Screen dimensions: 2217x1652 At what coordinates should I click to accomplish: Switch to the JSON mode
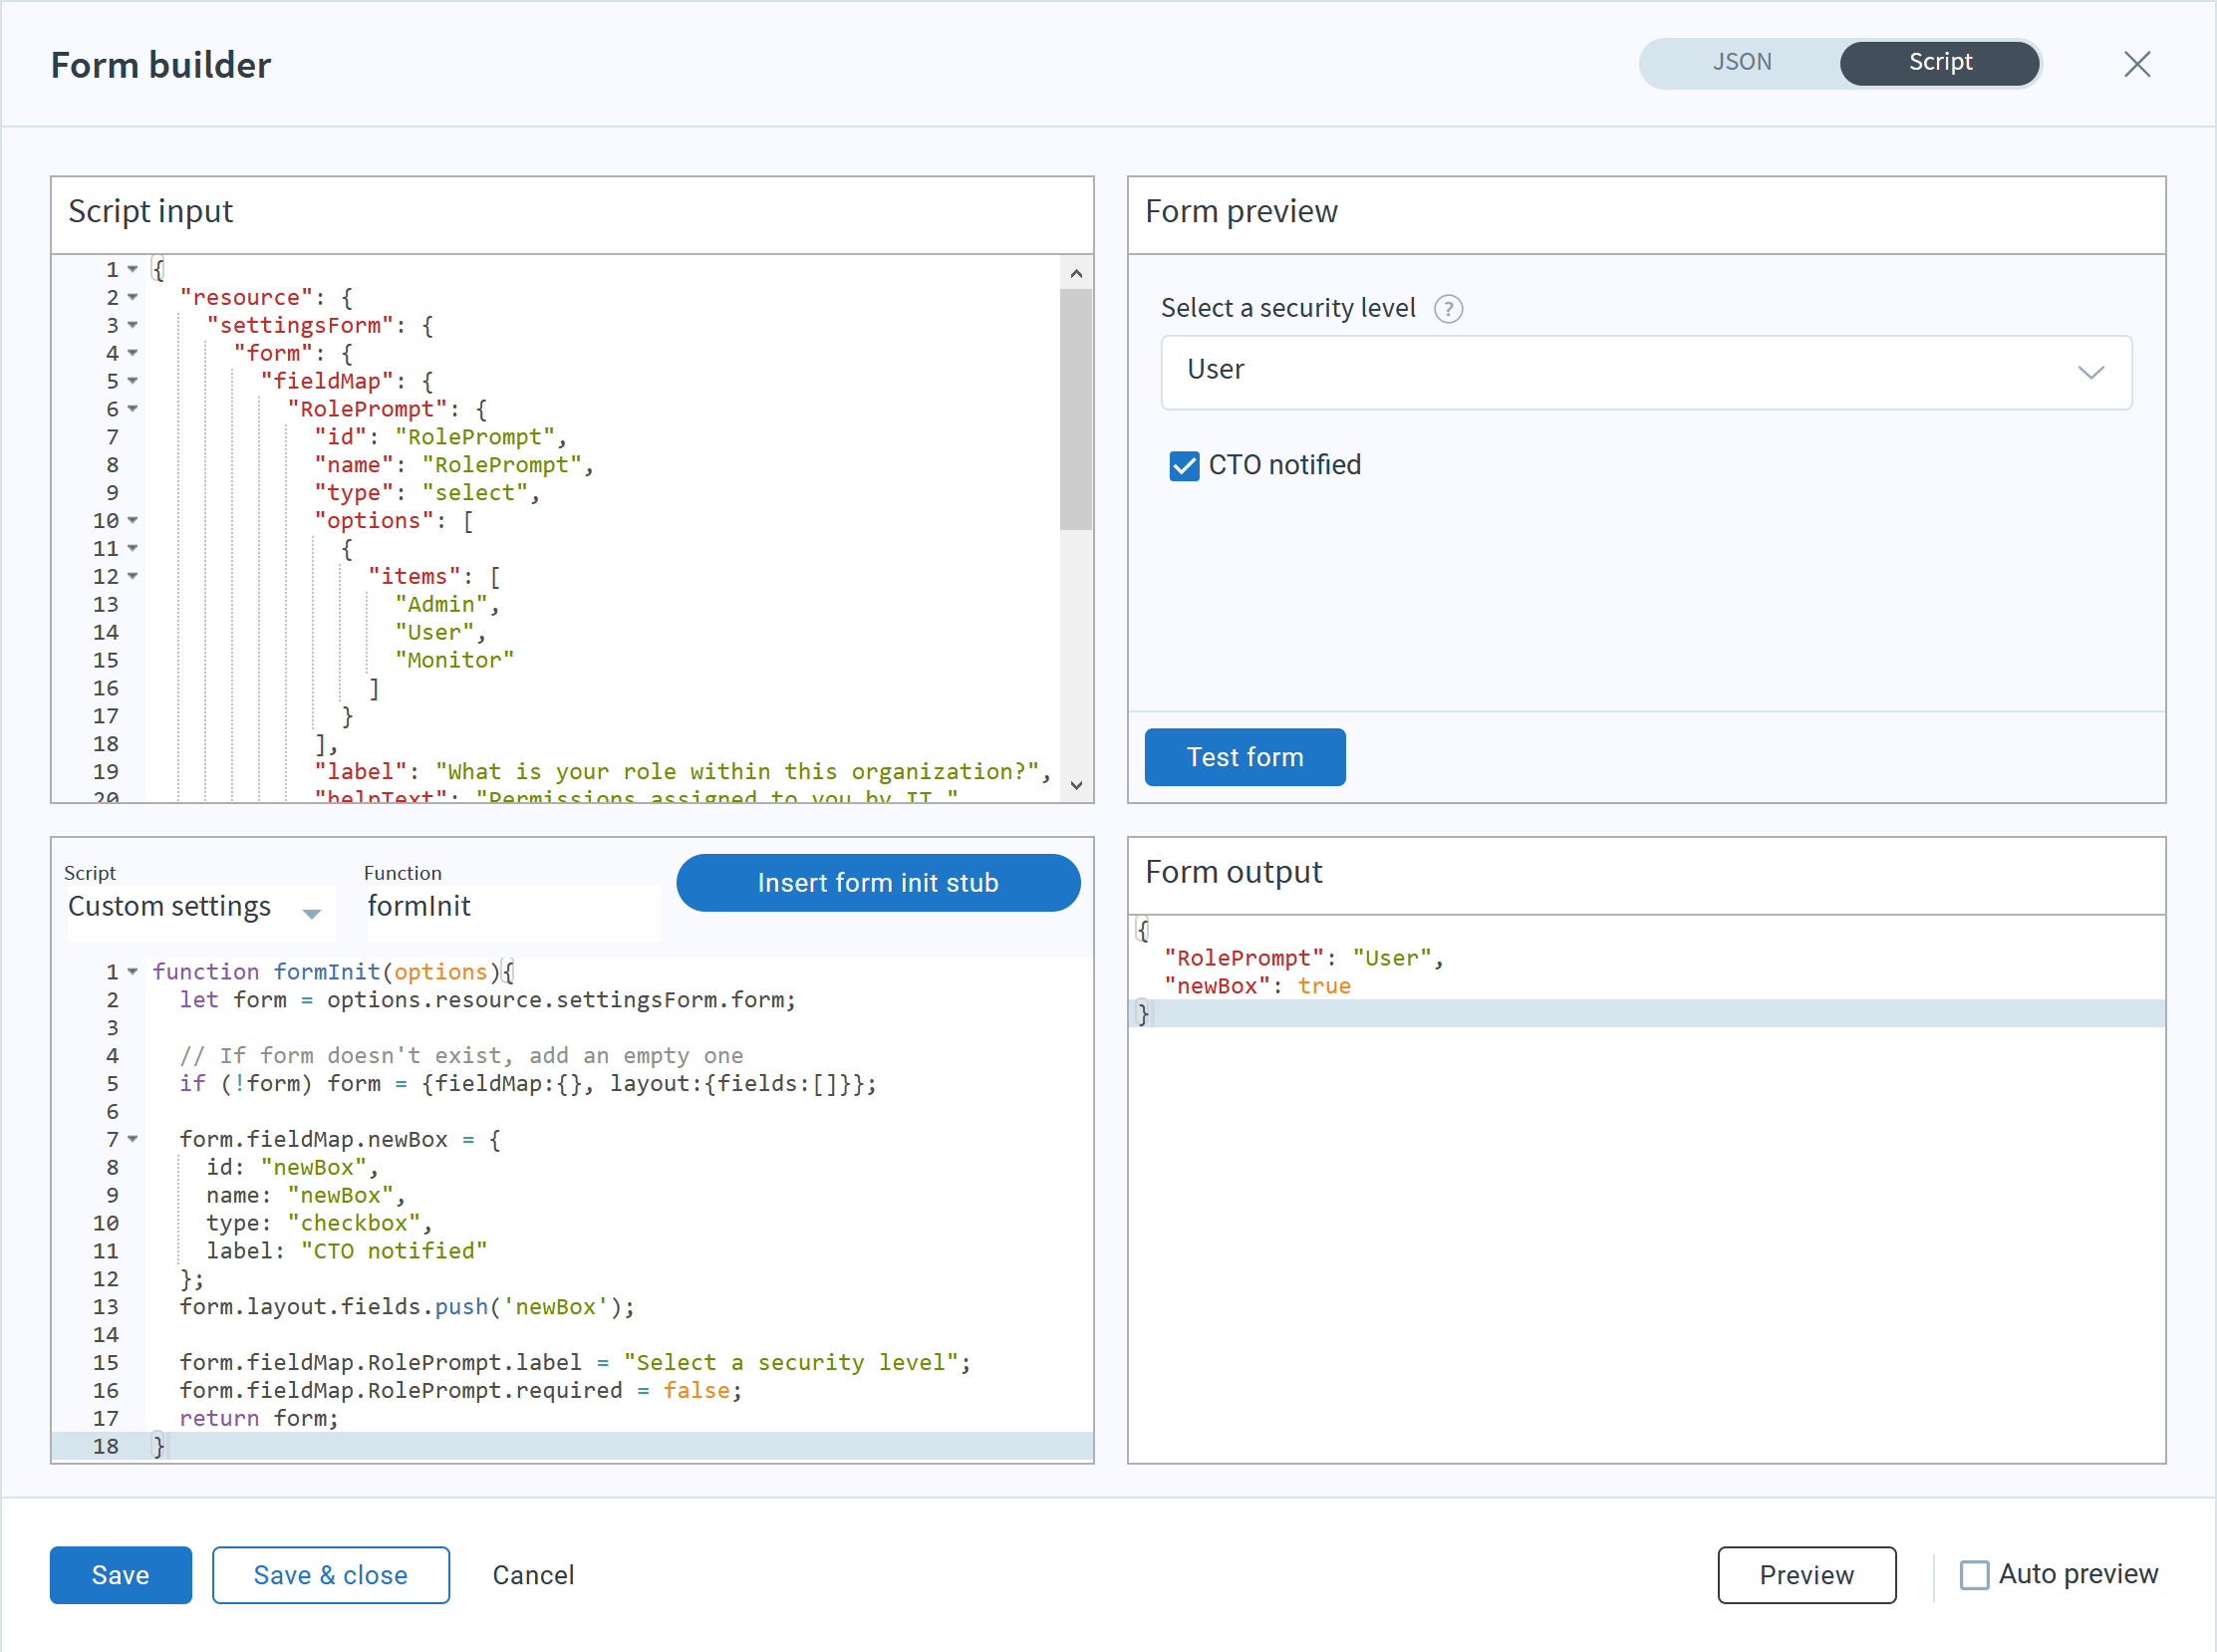(x=1741, y=63)
